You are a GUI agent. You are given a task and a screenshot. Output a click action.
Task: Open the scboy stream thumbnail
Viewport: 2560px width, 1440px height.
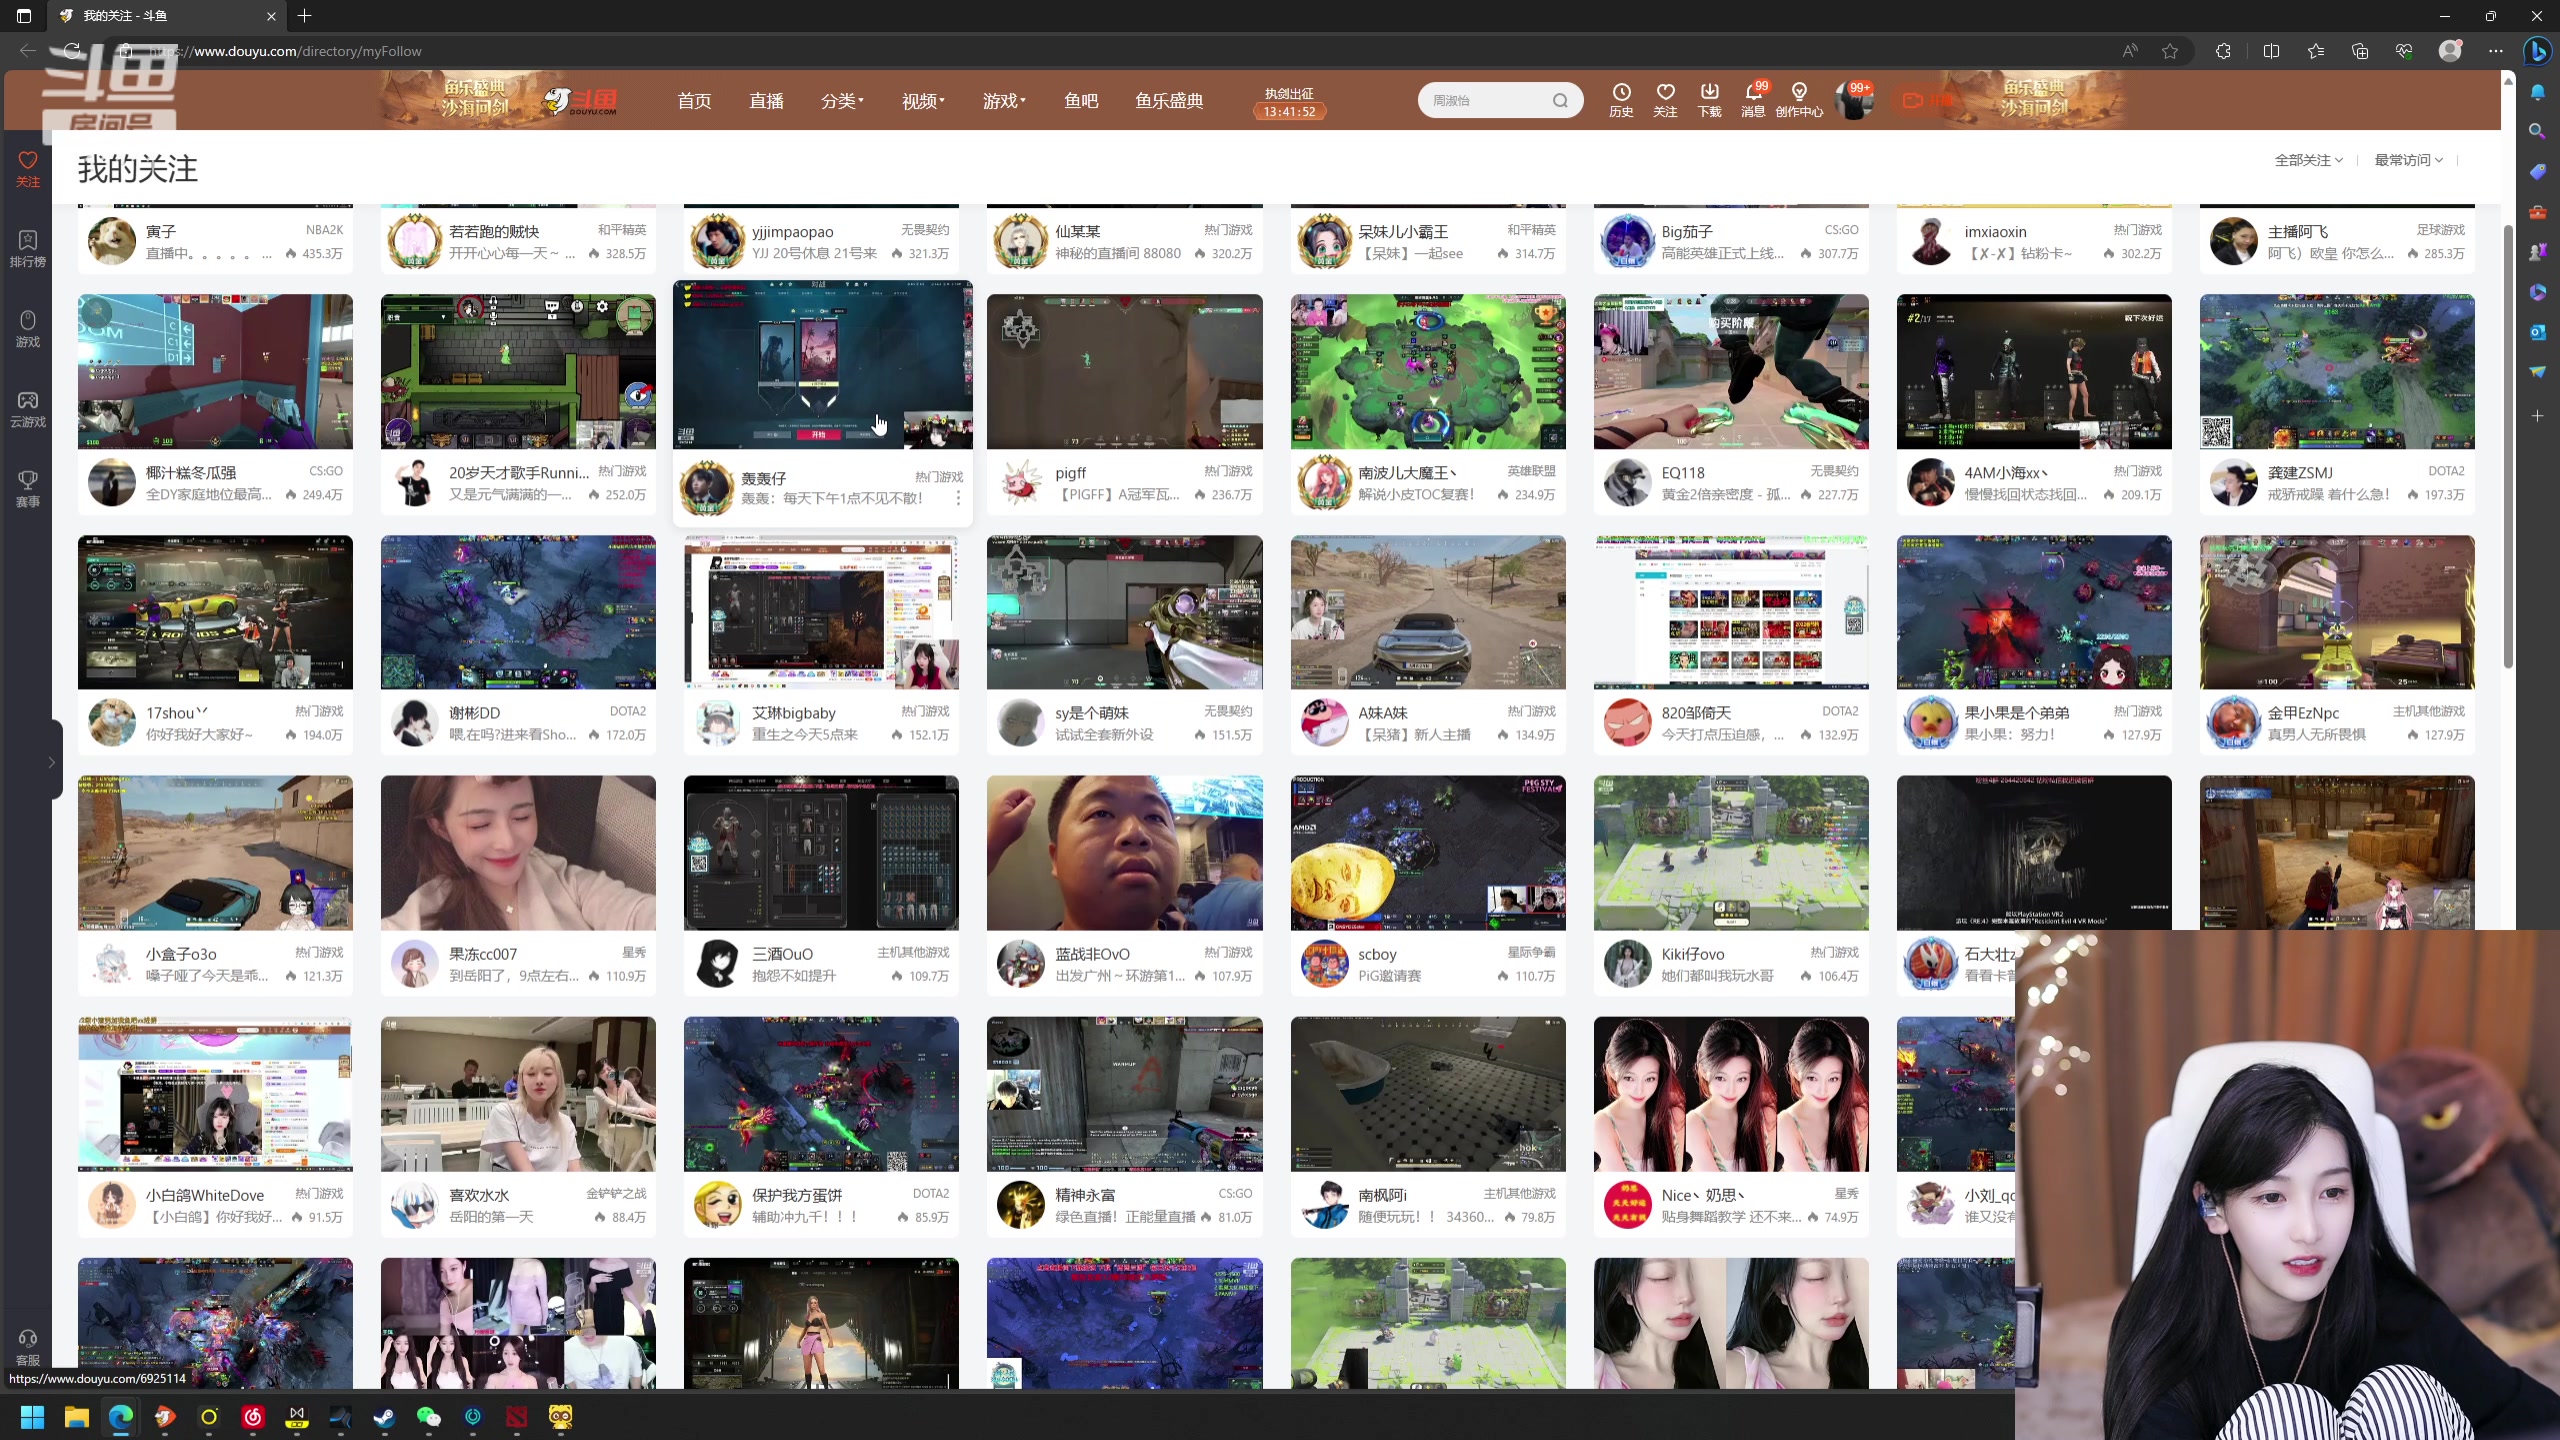click(x=1427, y=852)
